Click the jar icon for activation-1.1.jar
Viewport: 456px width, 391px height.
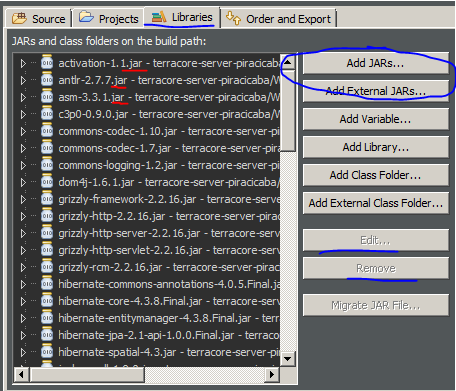(x=47, y=63)
